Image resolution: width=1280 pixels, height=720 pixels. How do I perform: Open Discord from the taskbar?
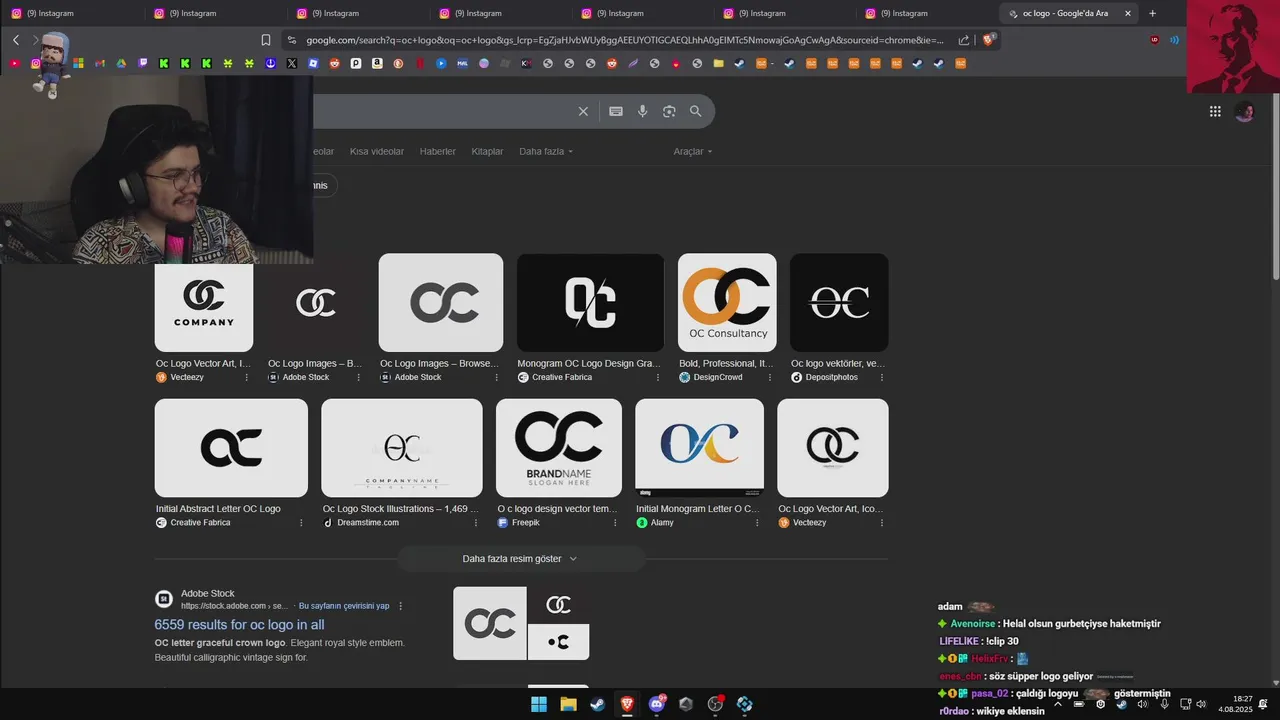657,704
